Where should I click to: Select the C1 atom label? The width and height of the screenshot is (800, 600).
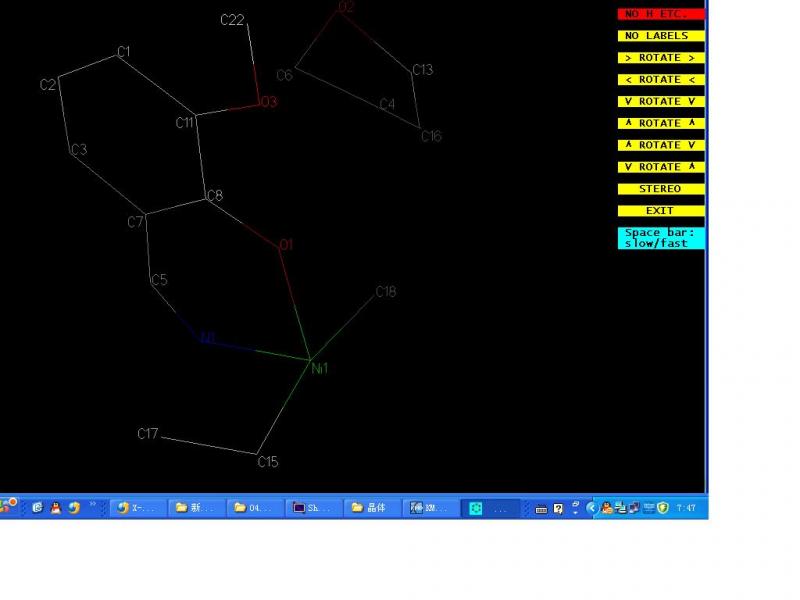pos(123,52)
